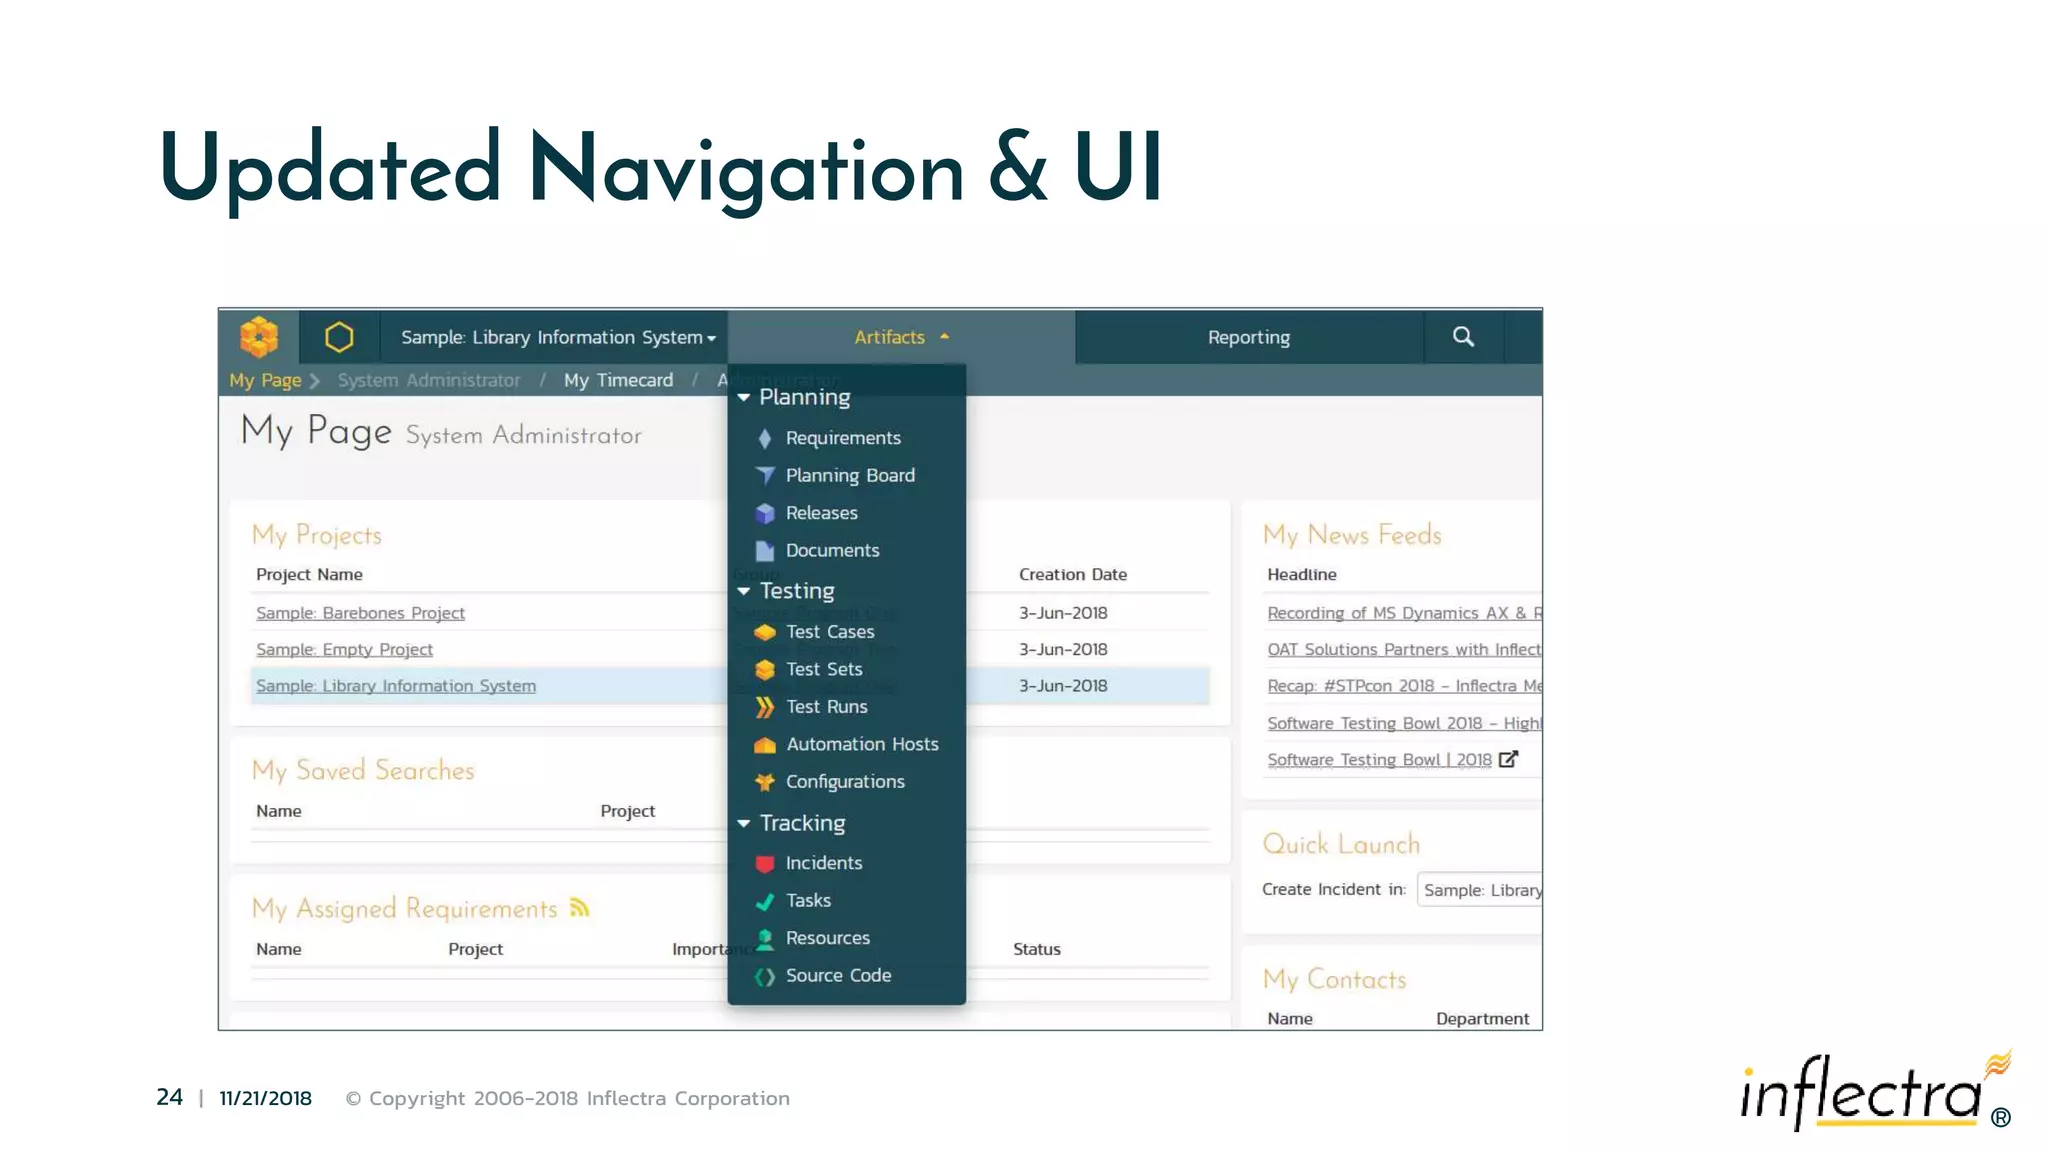2048x1152 pixels.
Task: Open Sample: Empty Project link
Action: tap(344, 650)
